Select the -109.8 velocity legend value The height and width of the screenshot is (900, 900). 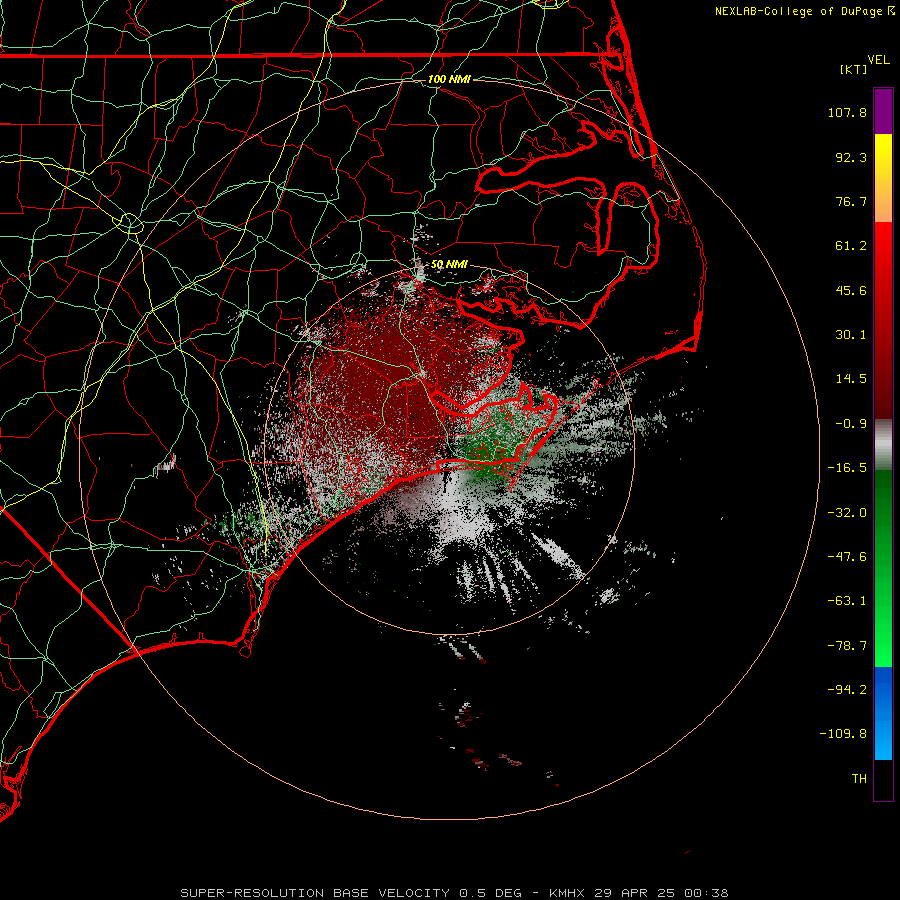(843, 734)
